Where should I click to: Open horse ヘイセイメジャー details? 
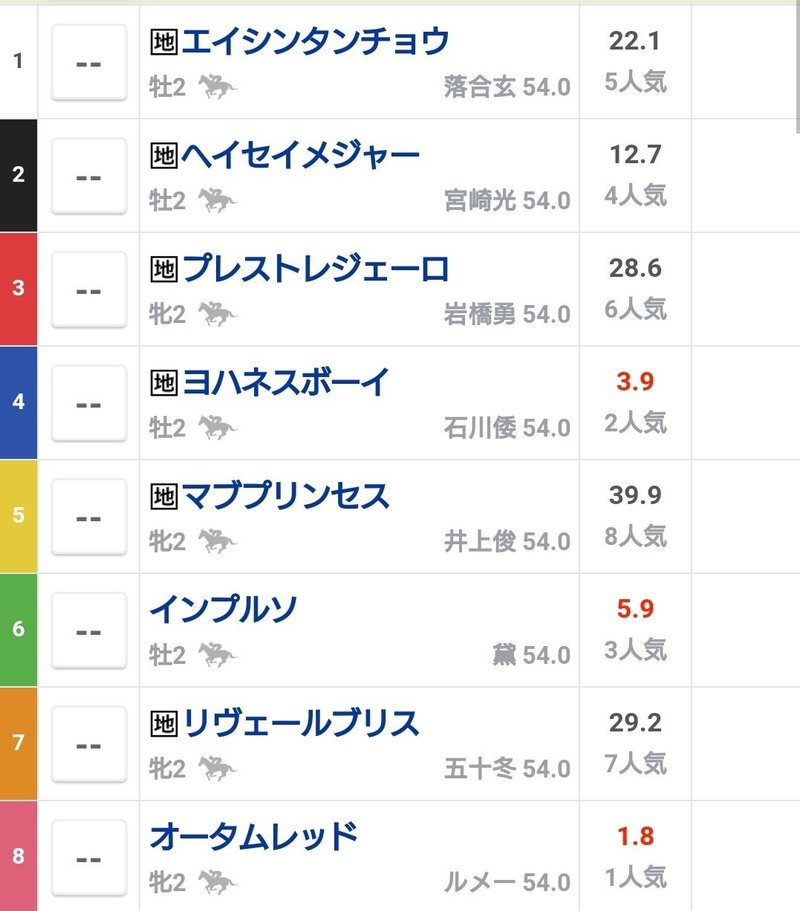click(300, 155)
